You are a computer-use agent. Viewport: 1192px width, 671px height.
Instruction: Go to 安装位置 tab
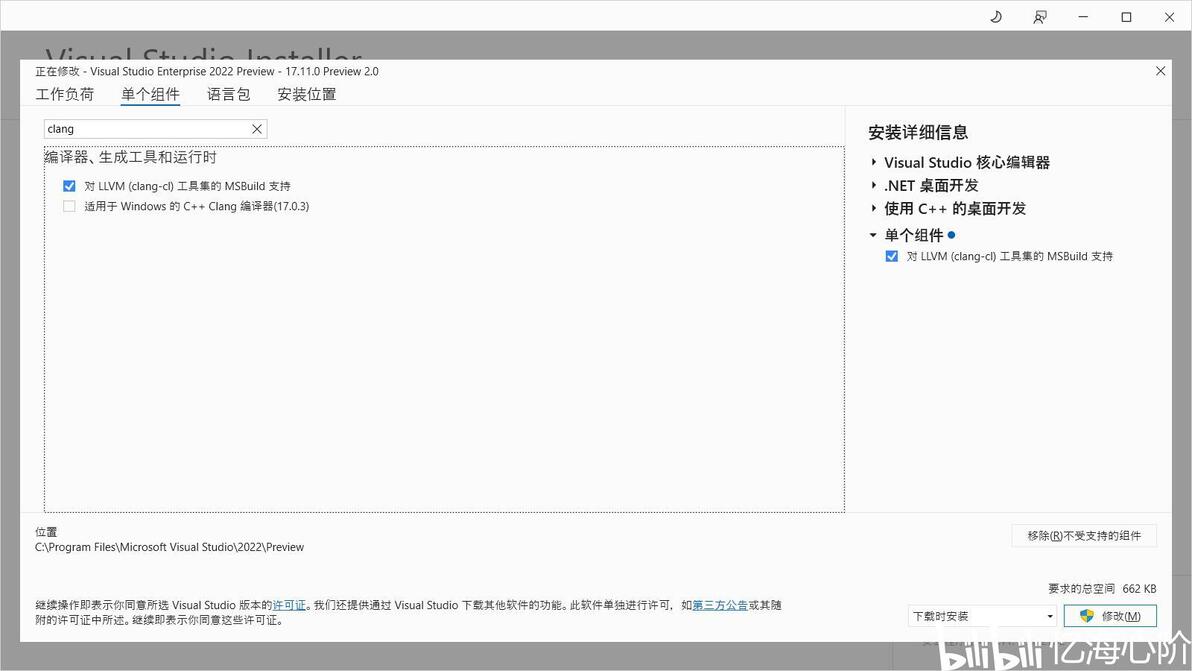coord(306,94)
